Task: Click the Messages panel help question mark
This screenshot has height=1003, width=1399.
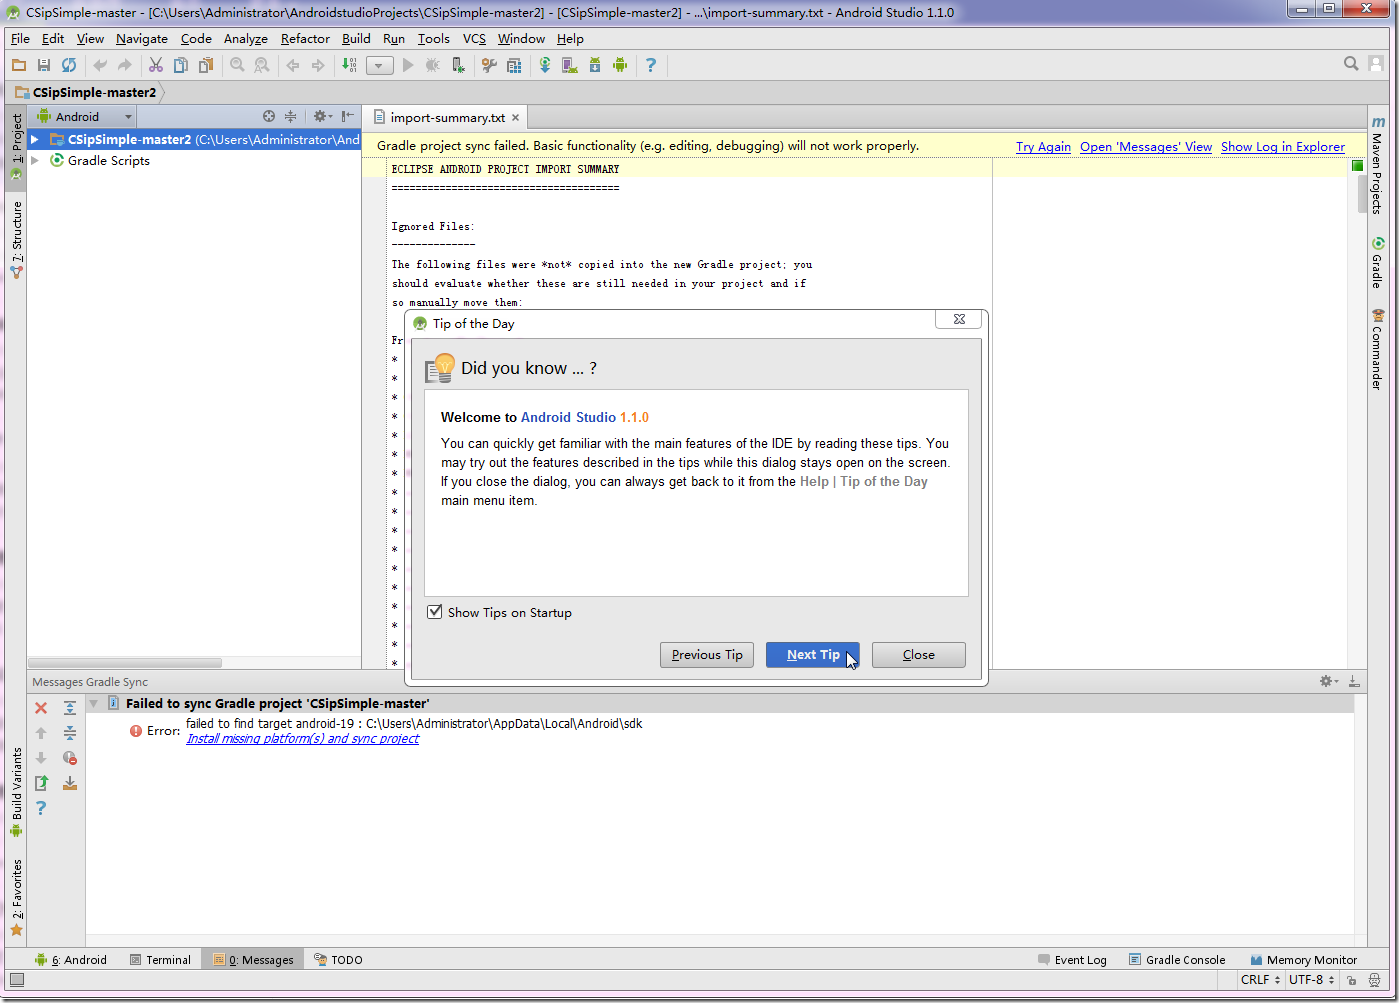Action: click(x=41, y=808)
